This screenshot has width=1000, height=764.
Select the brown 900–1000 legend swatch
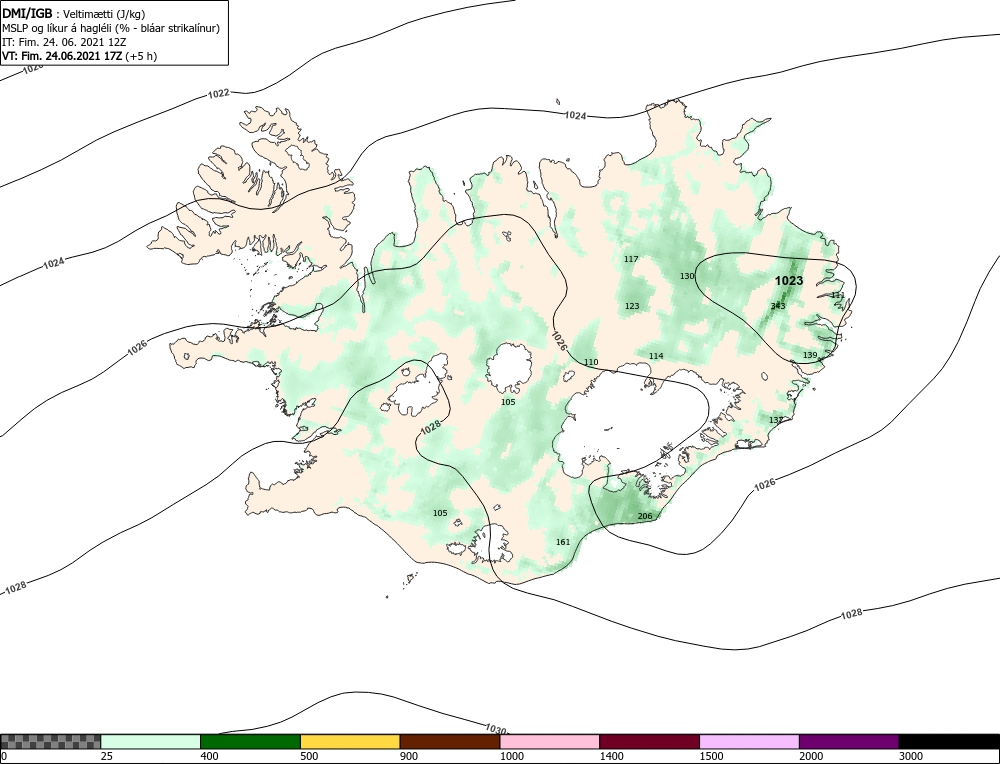coord(450,741)
